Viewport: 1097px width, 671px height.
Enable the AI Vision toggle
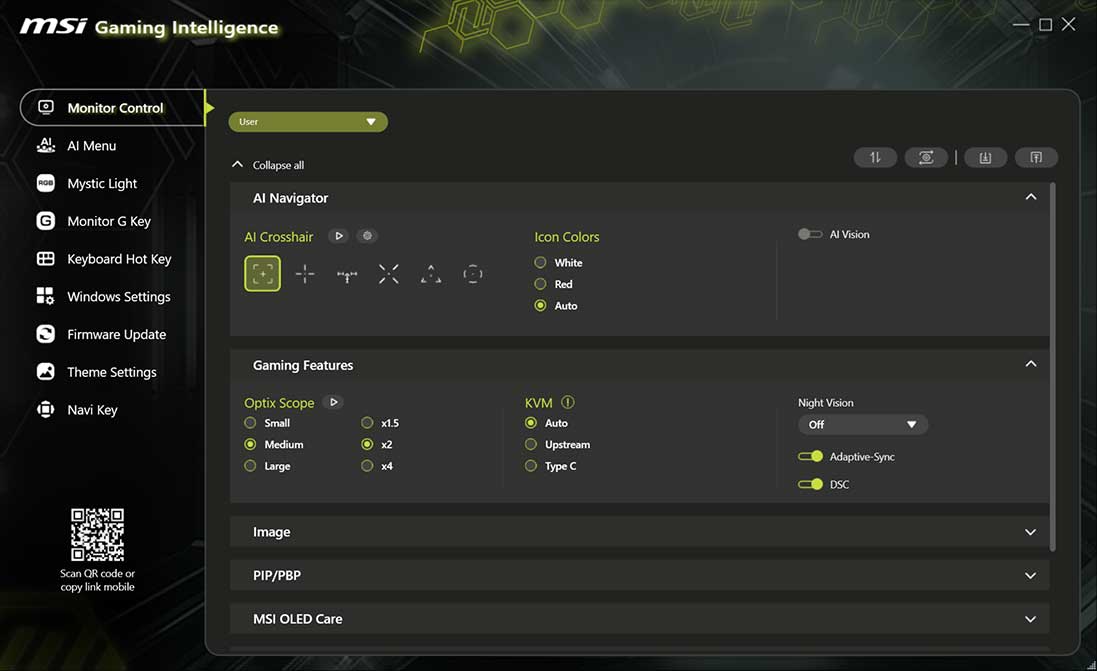810,234
